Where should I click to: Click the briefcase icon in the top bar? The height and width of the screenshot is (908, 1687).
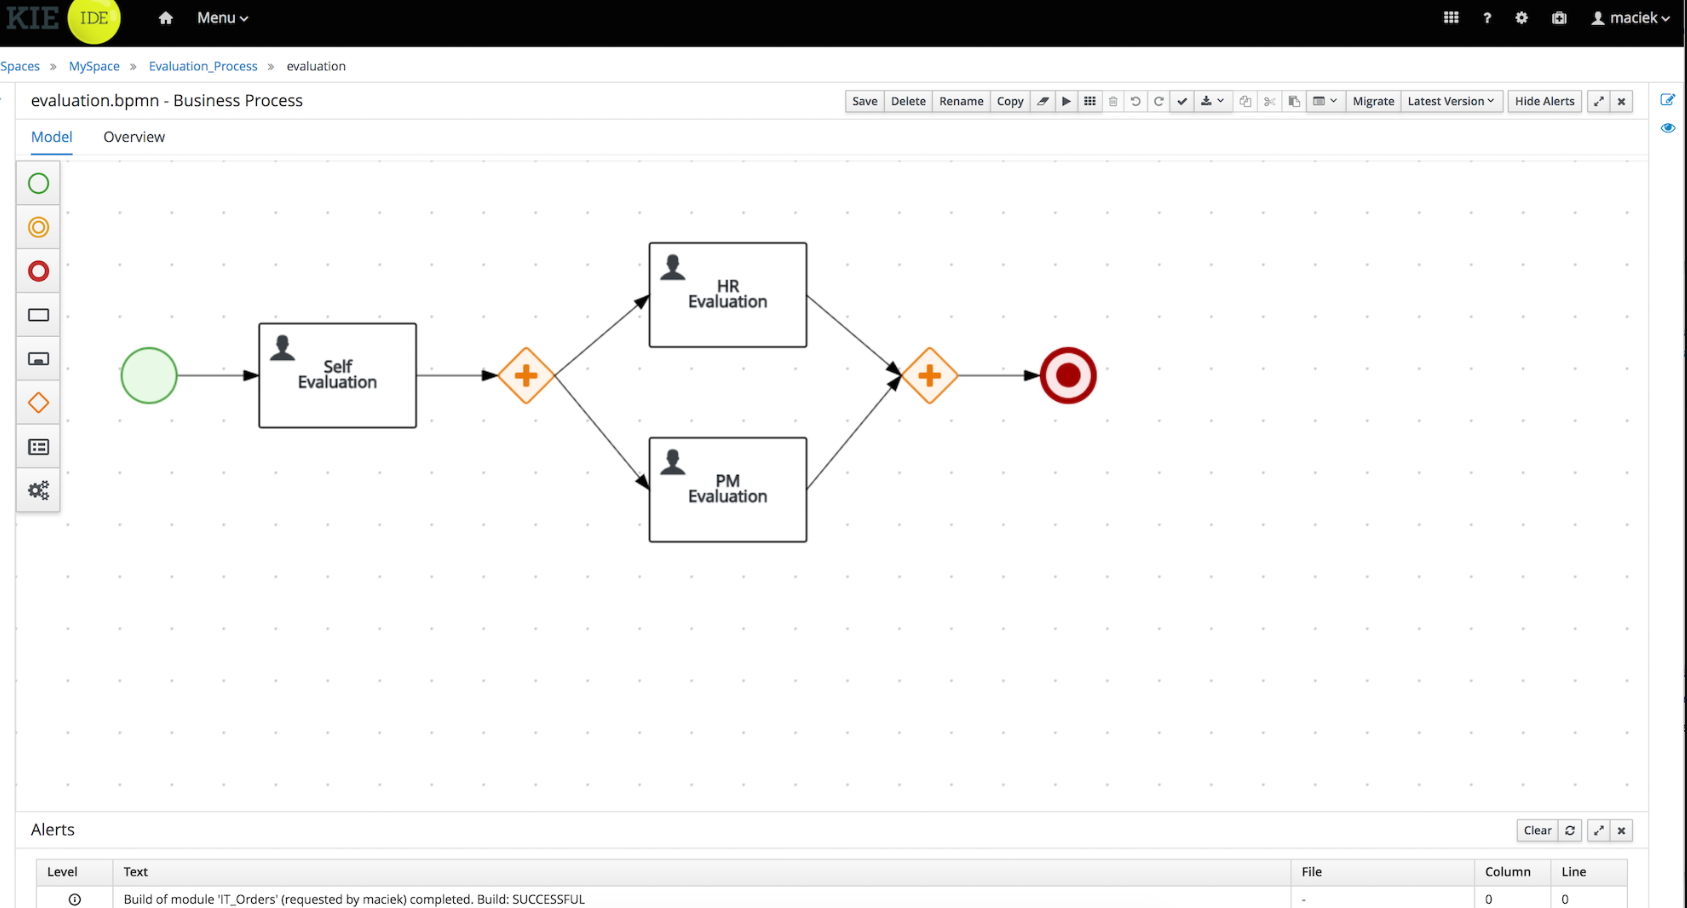(x=1559, y=18)
